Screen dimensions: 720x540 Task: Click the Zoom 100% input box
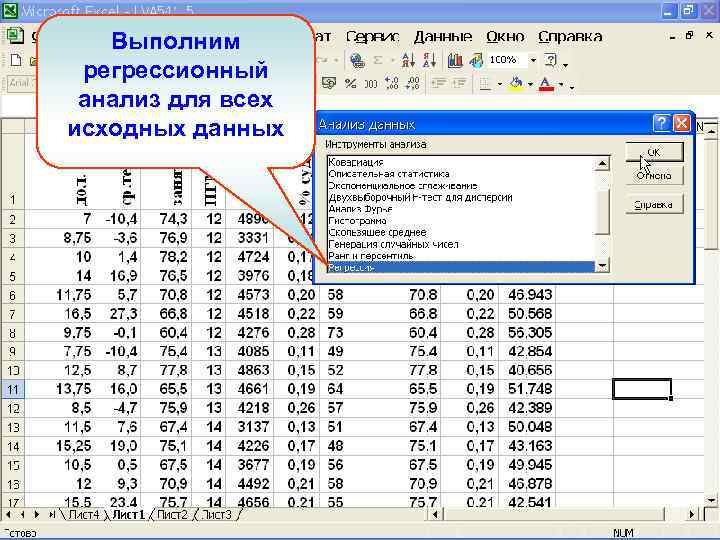(506, 60)
